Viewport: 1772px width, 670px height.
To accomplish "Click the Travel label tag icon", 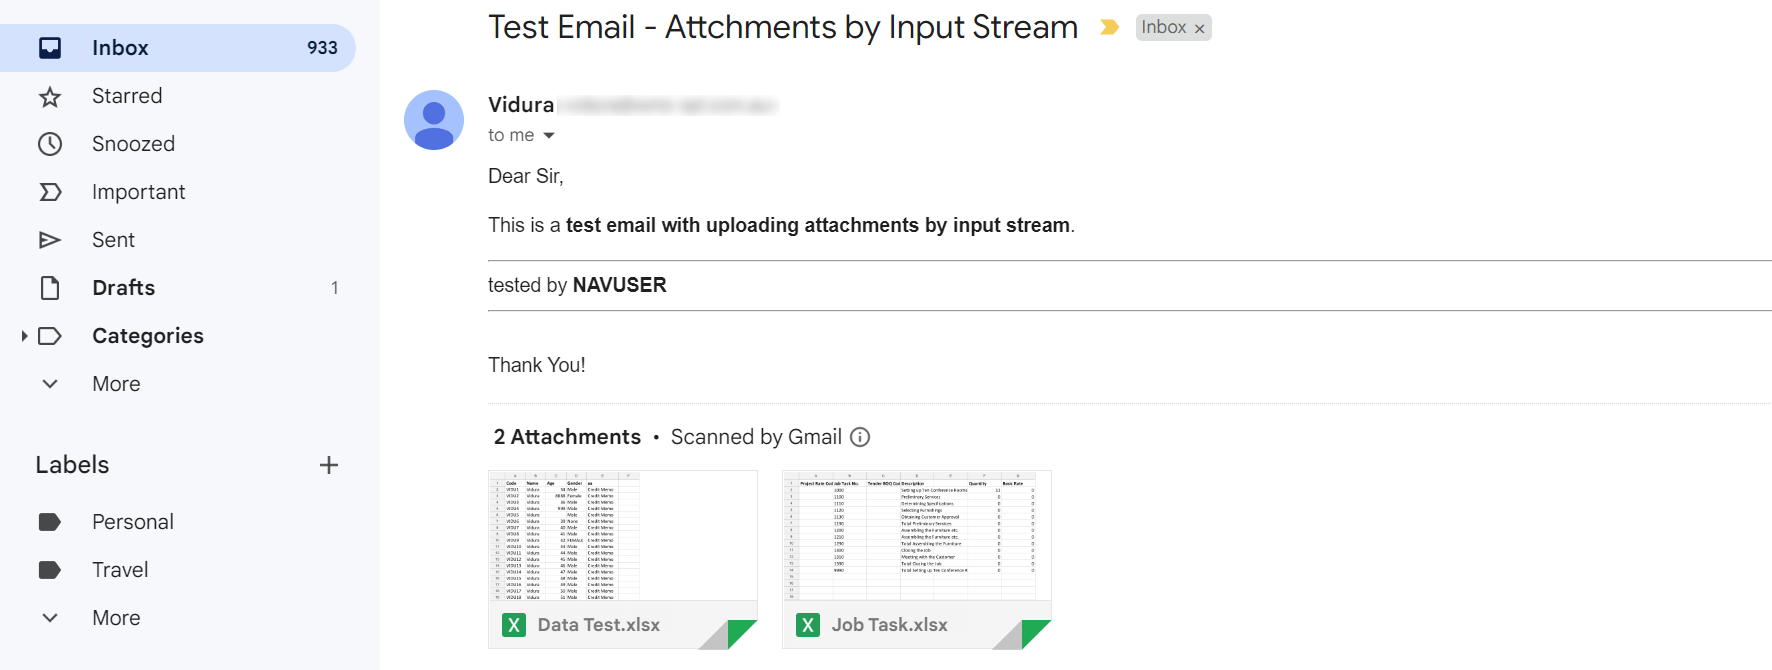I will pyautogui.click(x=49, y=569).
